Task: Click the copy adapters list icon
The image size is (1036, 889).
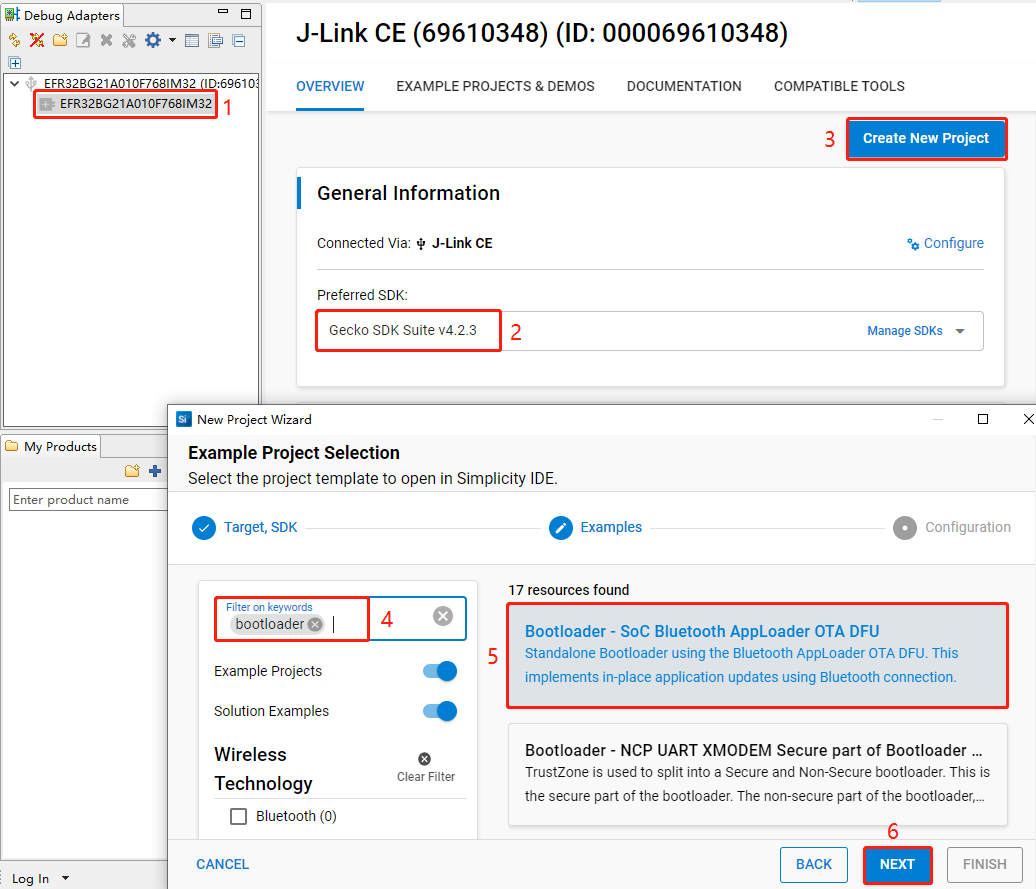Action: tap(215, 40)
